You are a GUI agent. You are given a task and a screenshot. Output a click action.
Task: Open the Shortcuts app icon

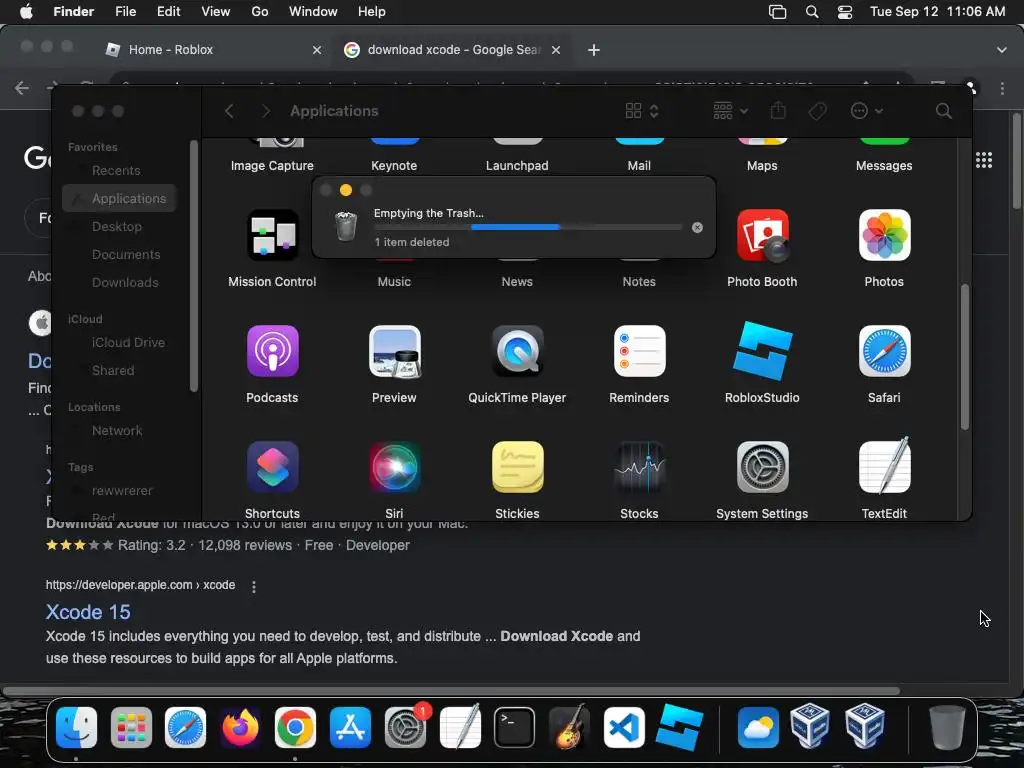(272, 467)
